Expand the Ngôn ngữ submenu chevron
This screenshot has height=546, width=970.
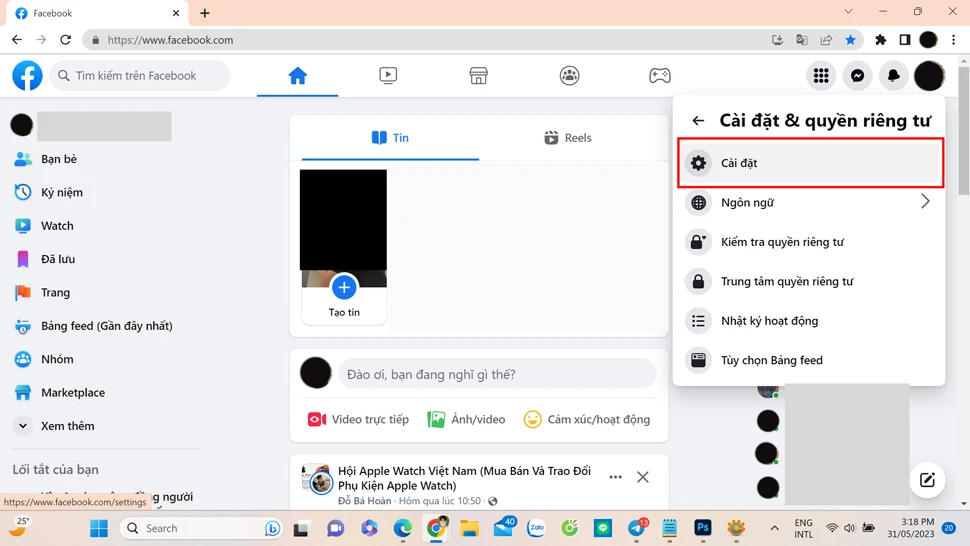925,201
